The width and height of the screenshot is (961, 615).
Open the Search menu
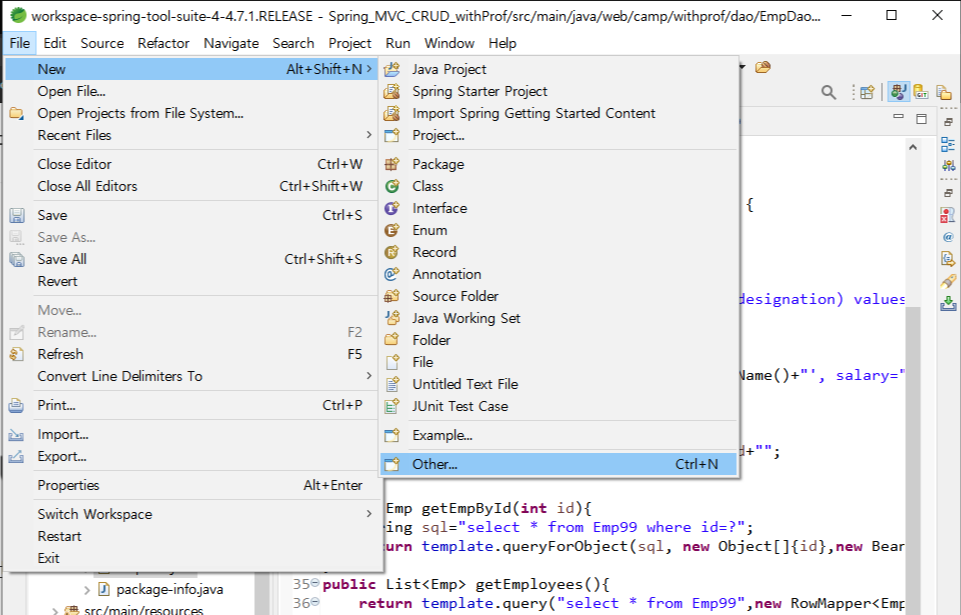[x=294, y=44]
